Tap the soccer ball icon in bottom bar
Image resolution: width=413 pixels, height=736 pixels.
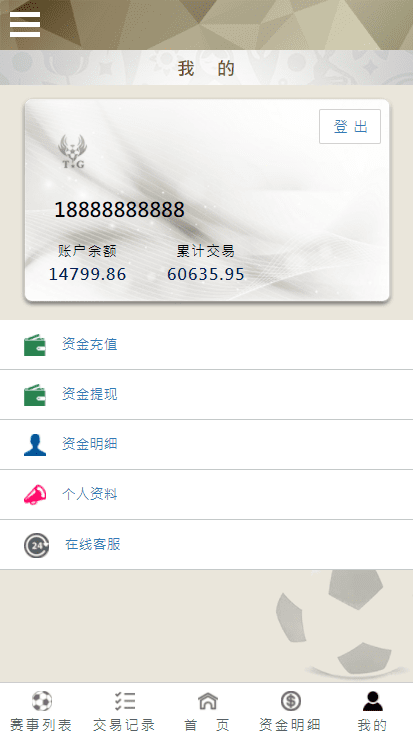coord(41,701)
